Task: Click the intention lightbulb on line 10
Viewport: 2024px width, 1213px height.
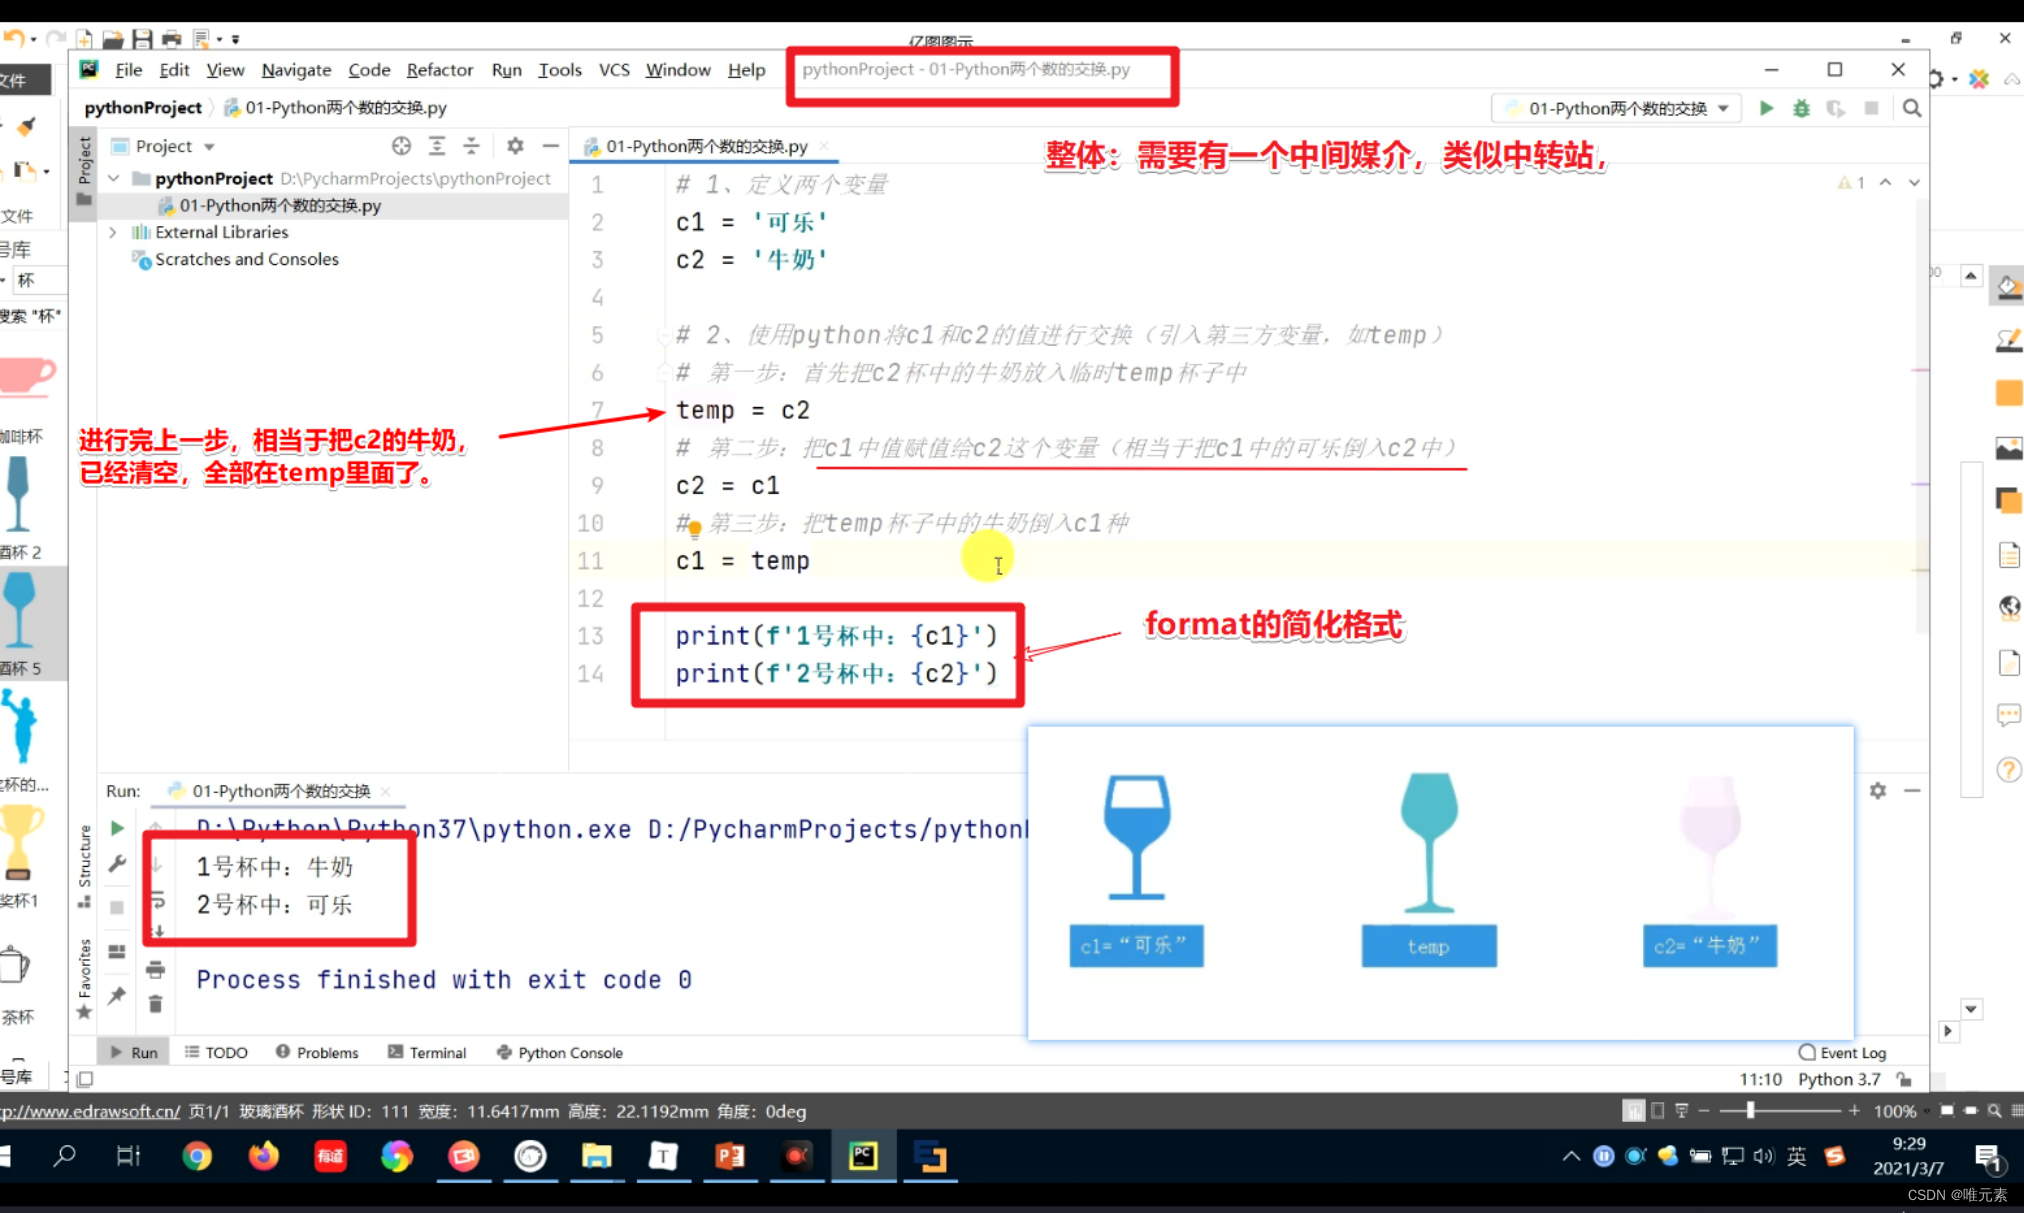Action: [x=694, y=529]
